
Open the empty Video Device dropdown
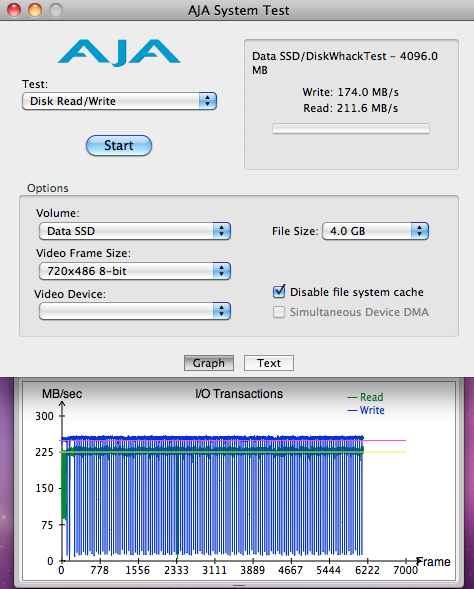[135, 311]
